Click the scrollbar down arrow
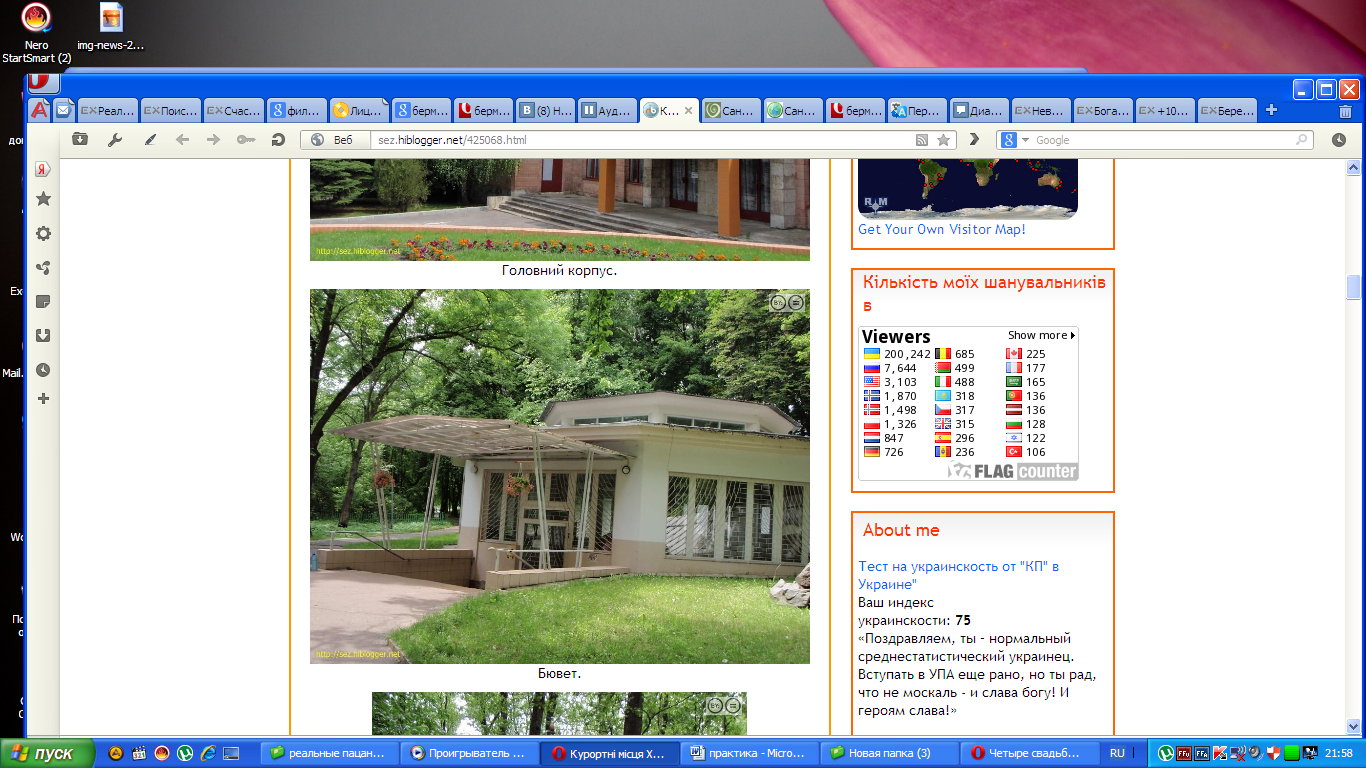 [1353, 727]
